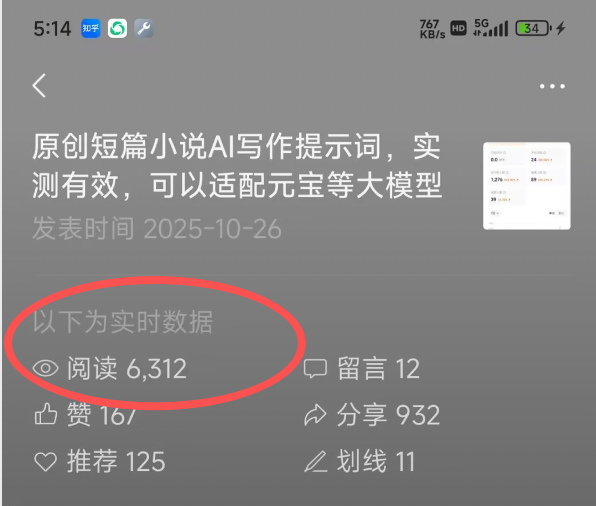596x506 pixels.
Task: Tap the speech bubble icon beside 留言
Action: coord(315,368)
